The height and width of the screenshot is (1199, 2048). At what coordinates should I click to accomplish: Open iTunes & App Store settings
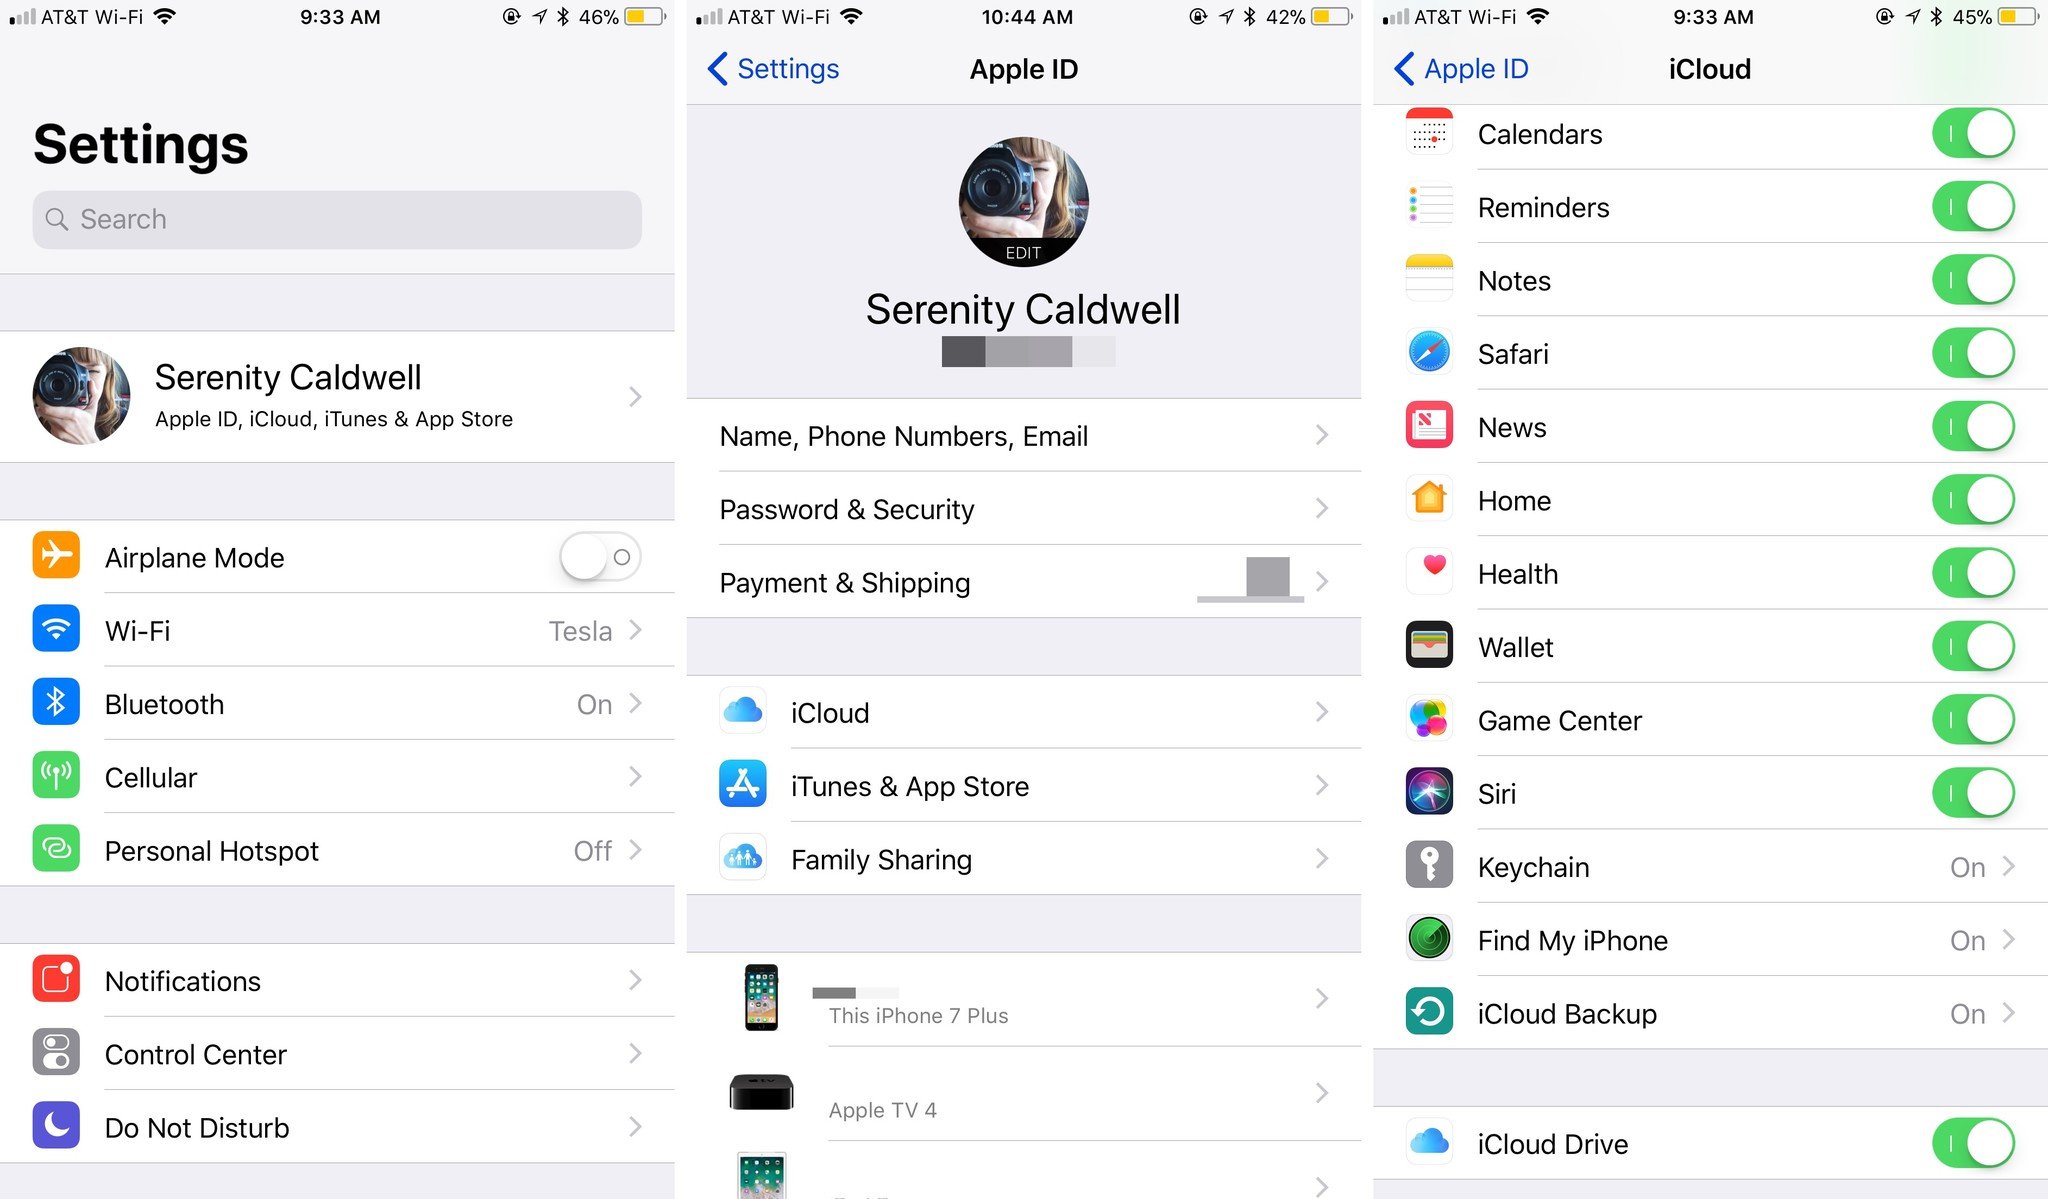coord(1020,784)
